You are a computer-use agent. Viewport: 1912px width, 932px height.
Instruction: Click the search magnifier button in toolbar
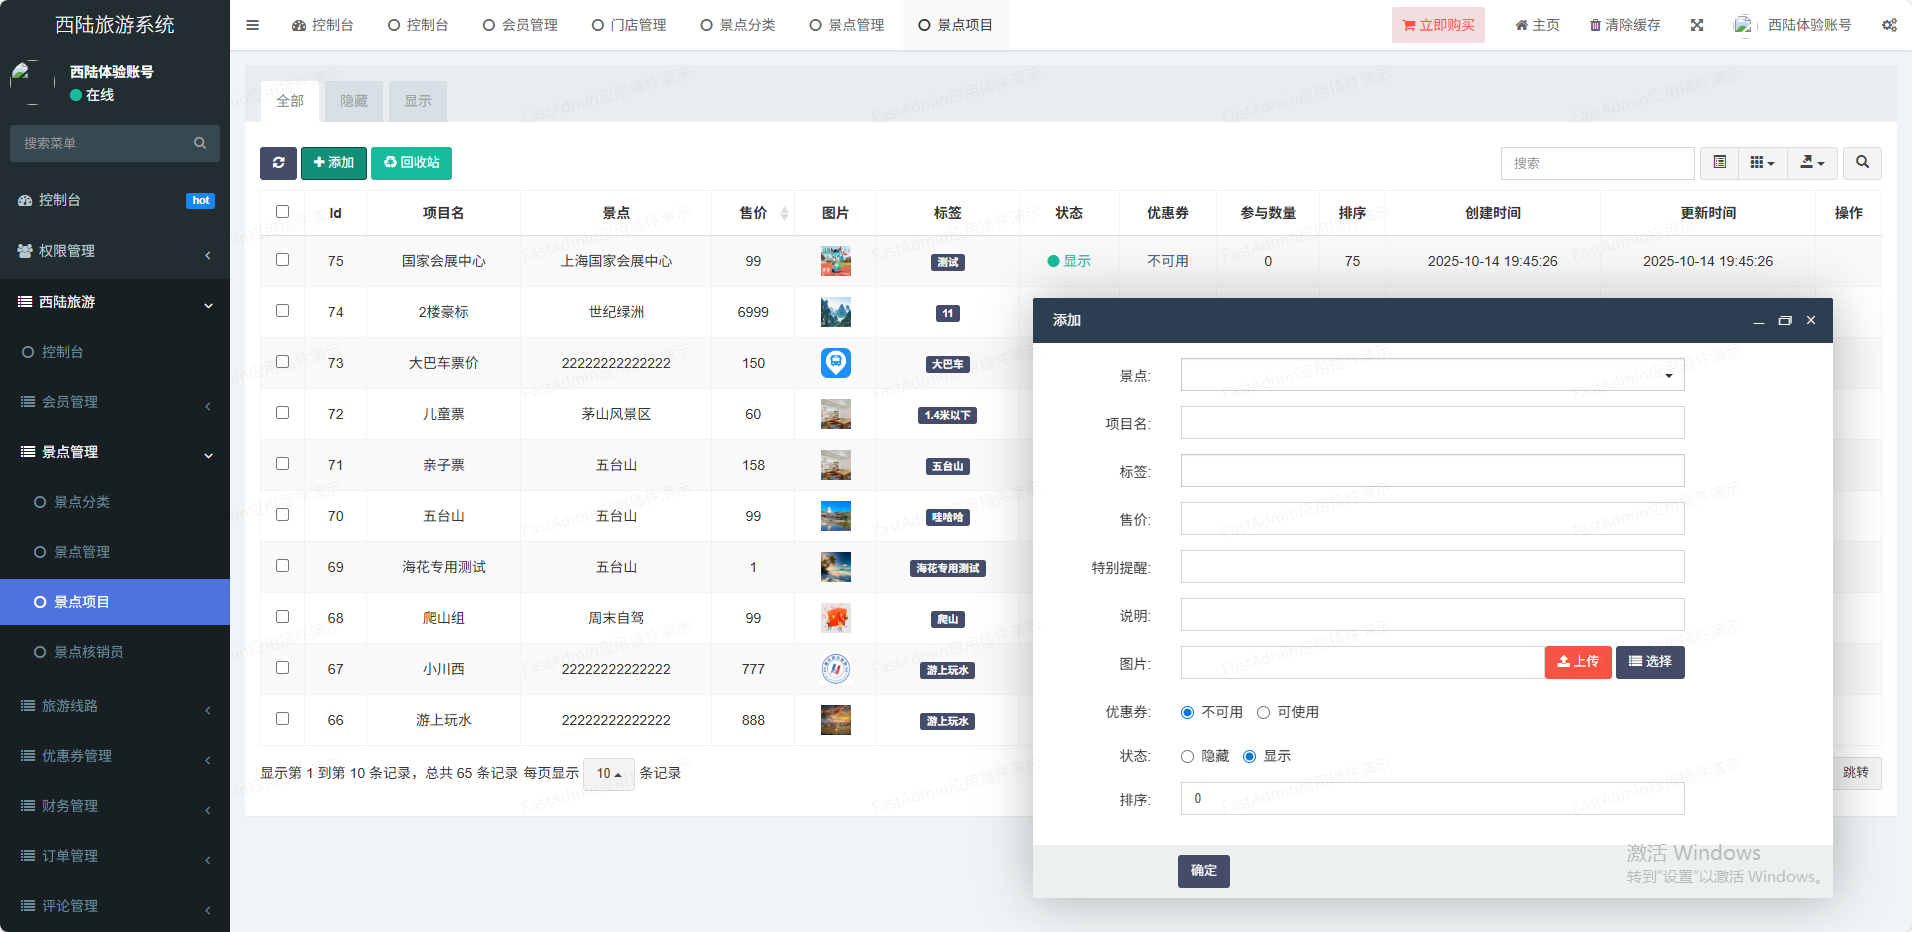click(1862, 163)
